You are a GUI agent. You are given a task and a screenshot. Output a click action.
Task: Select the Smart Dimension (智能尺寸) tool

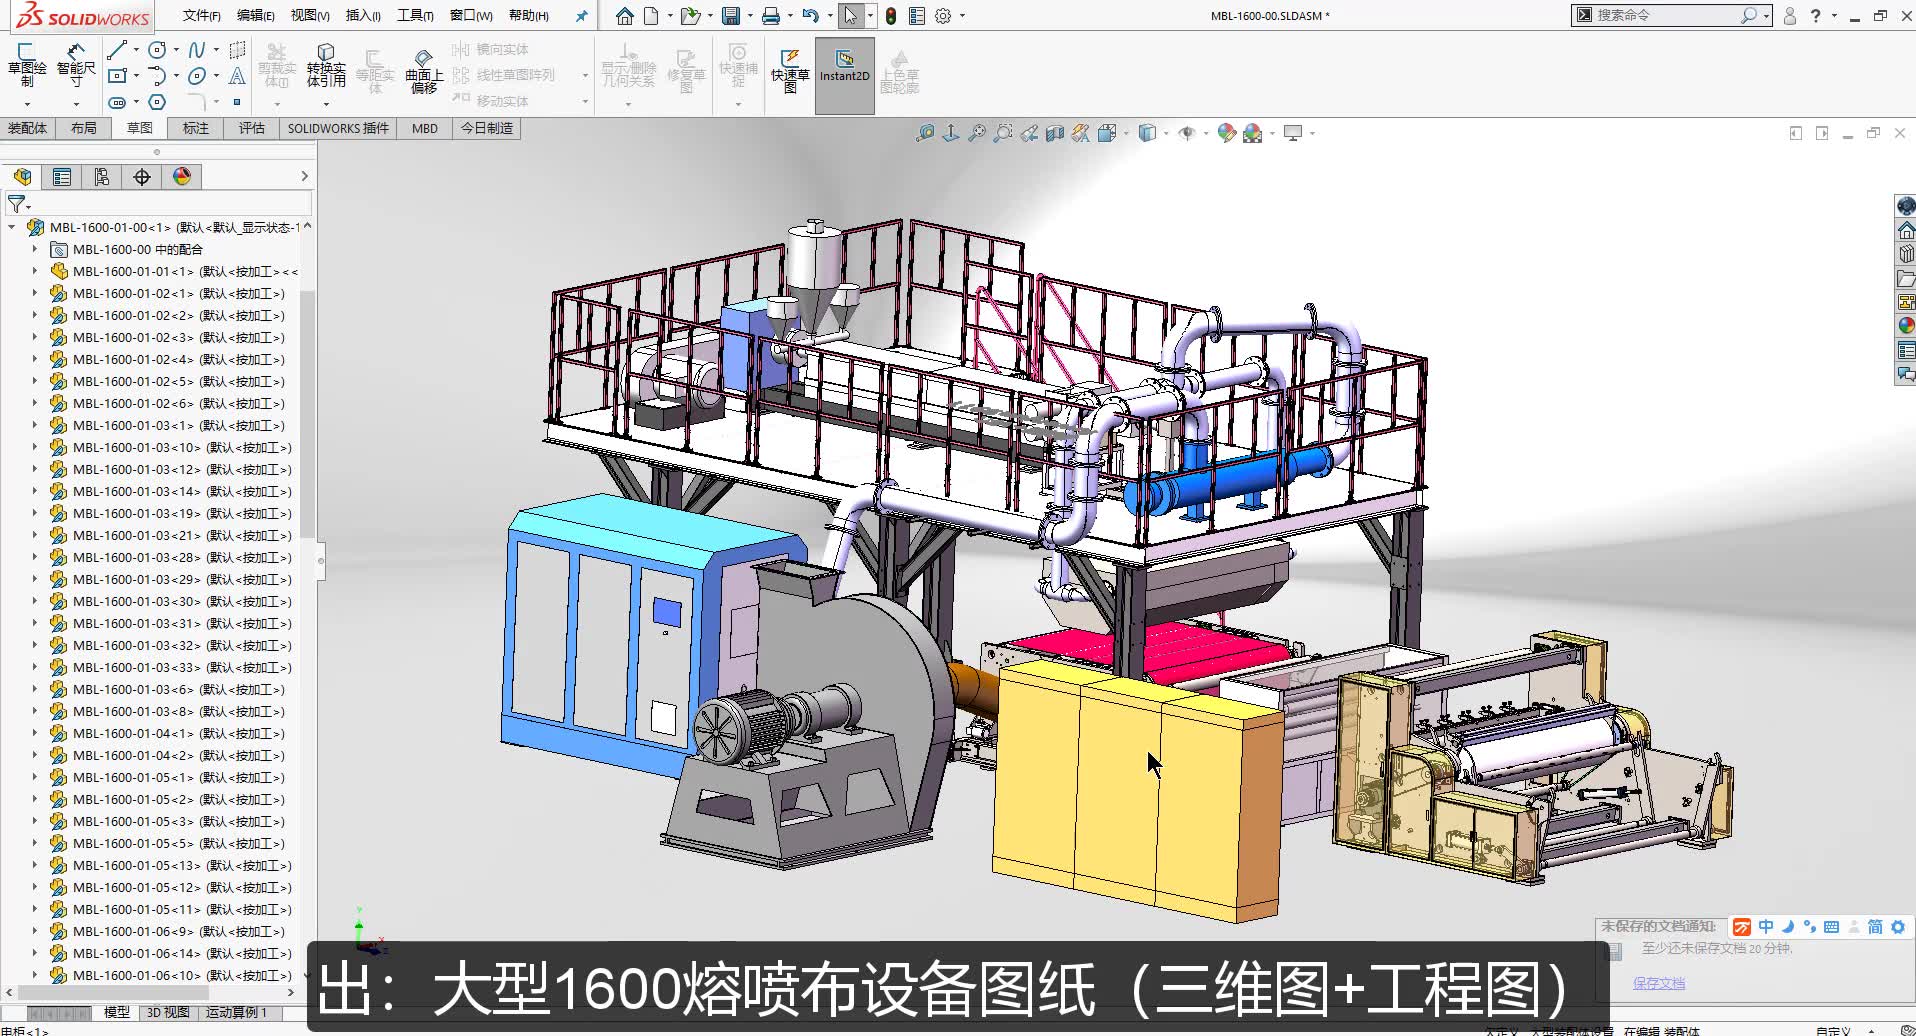(x=76, y=66)
